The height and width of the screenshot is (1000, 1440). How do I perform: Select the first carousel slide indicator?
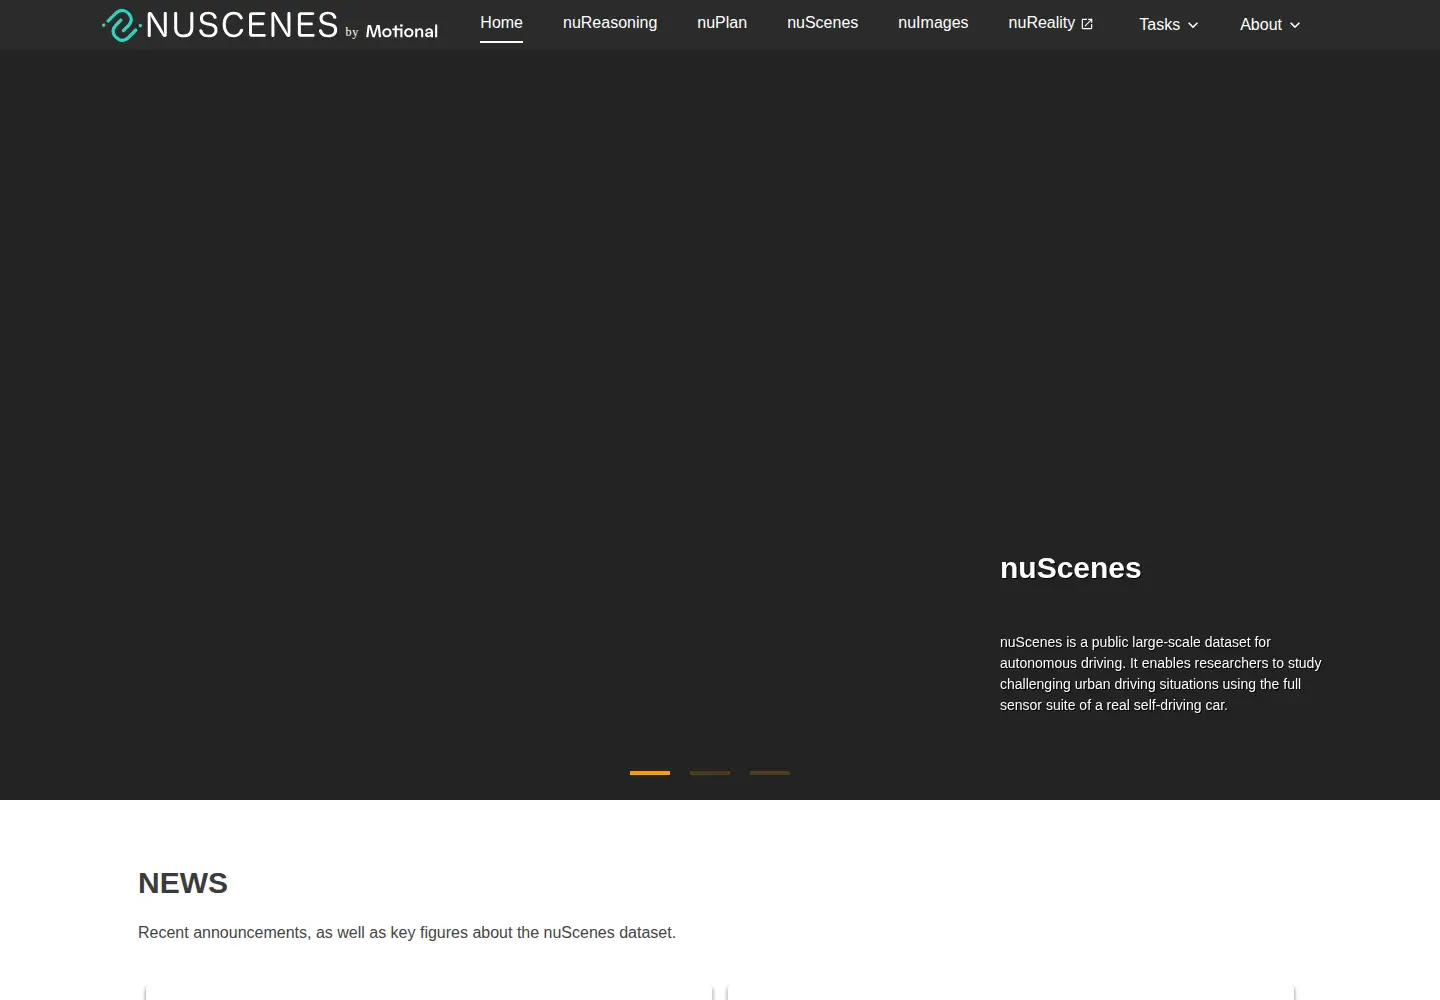tap(650, 773)
